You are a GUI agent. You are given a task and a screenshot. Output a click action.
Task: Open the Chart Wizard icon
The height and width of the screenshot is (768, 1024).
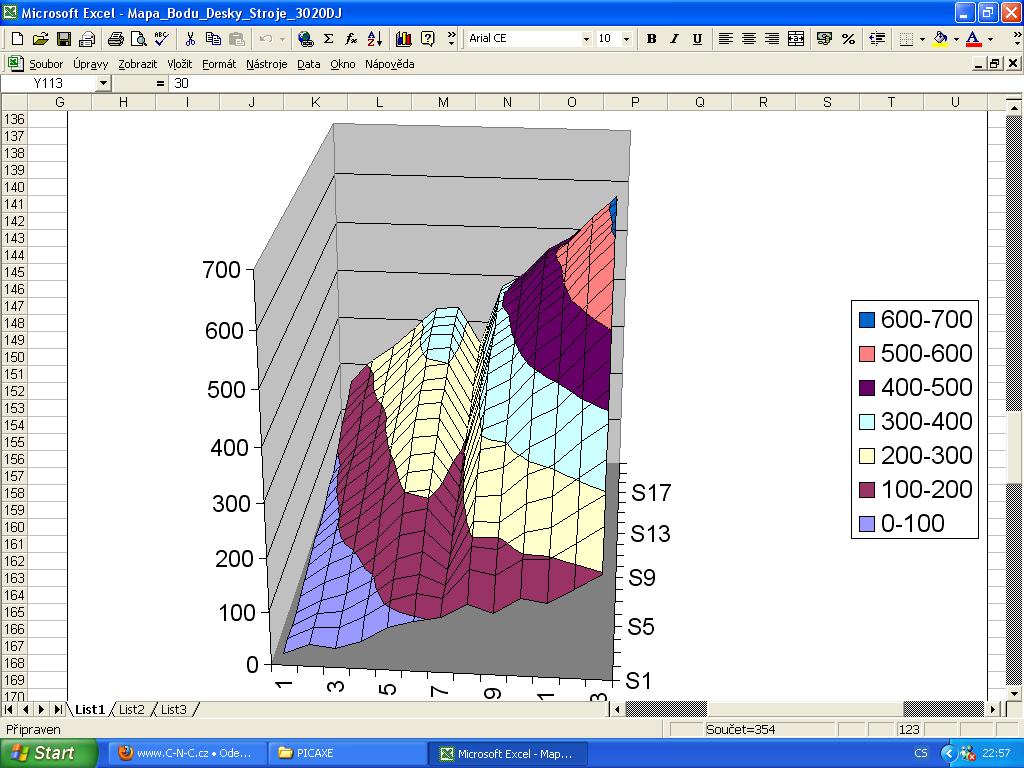404,39
